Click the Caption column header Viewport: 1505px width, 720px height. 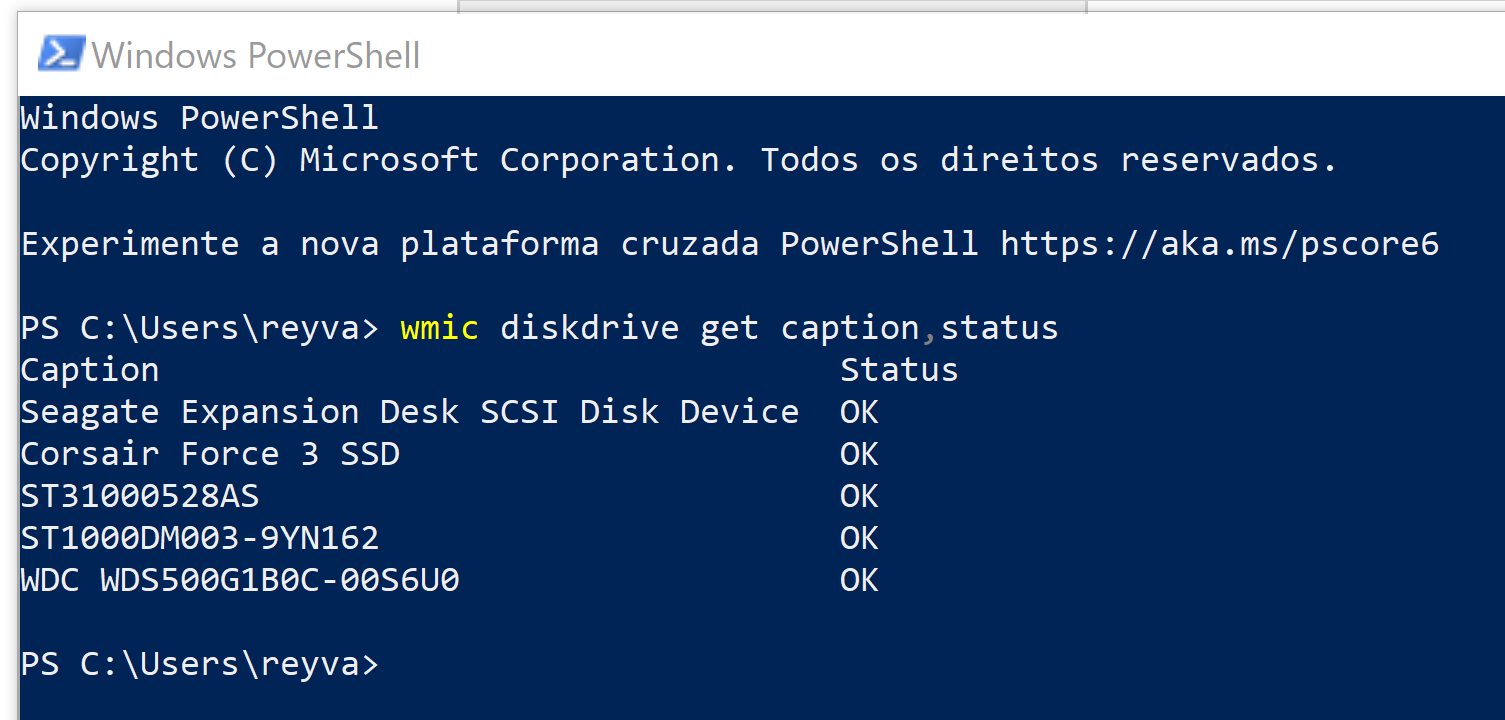[90, 371]
